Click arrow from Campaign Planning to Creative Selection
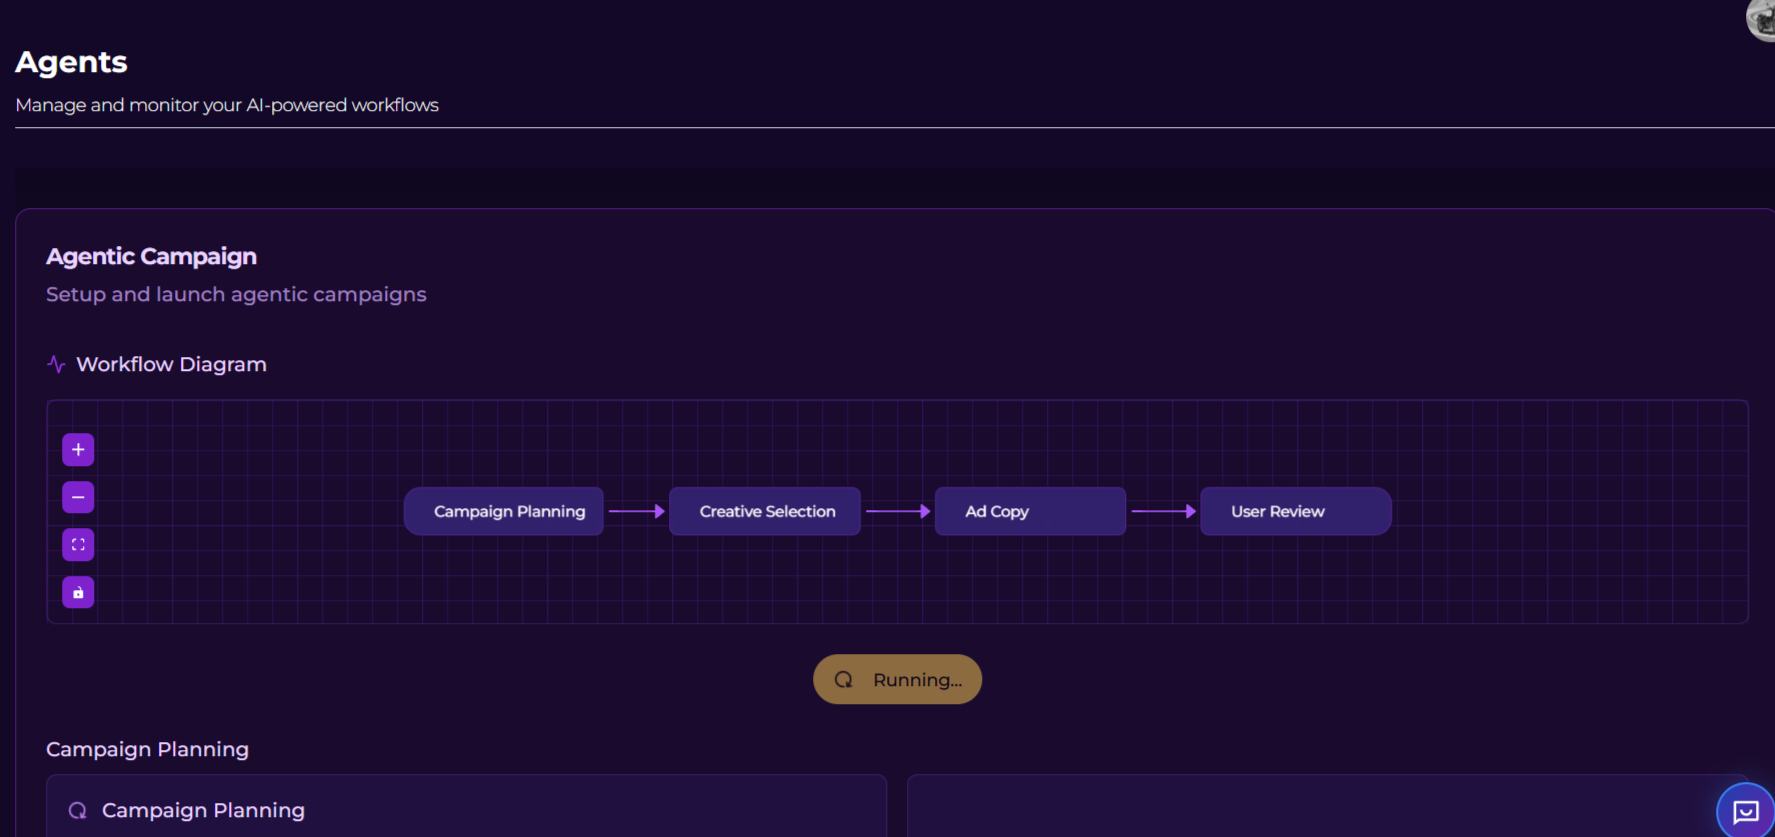 (636, 511)
